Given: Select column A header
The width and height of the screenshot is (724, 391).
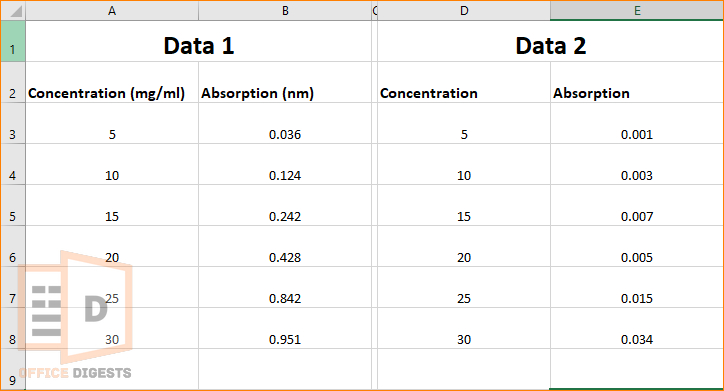Looking at the screenshot, I should tap(112, 10).
